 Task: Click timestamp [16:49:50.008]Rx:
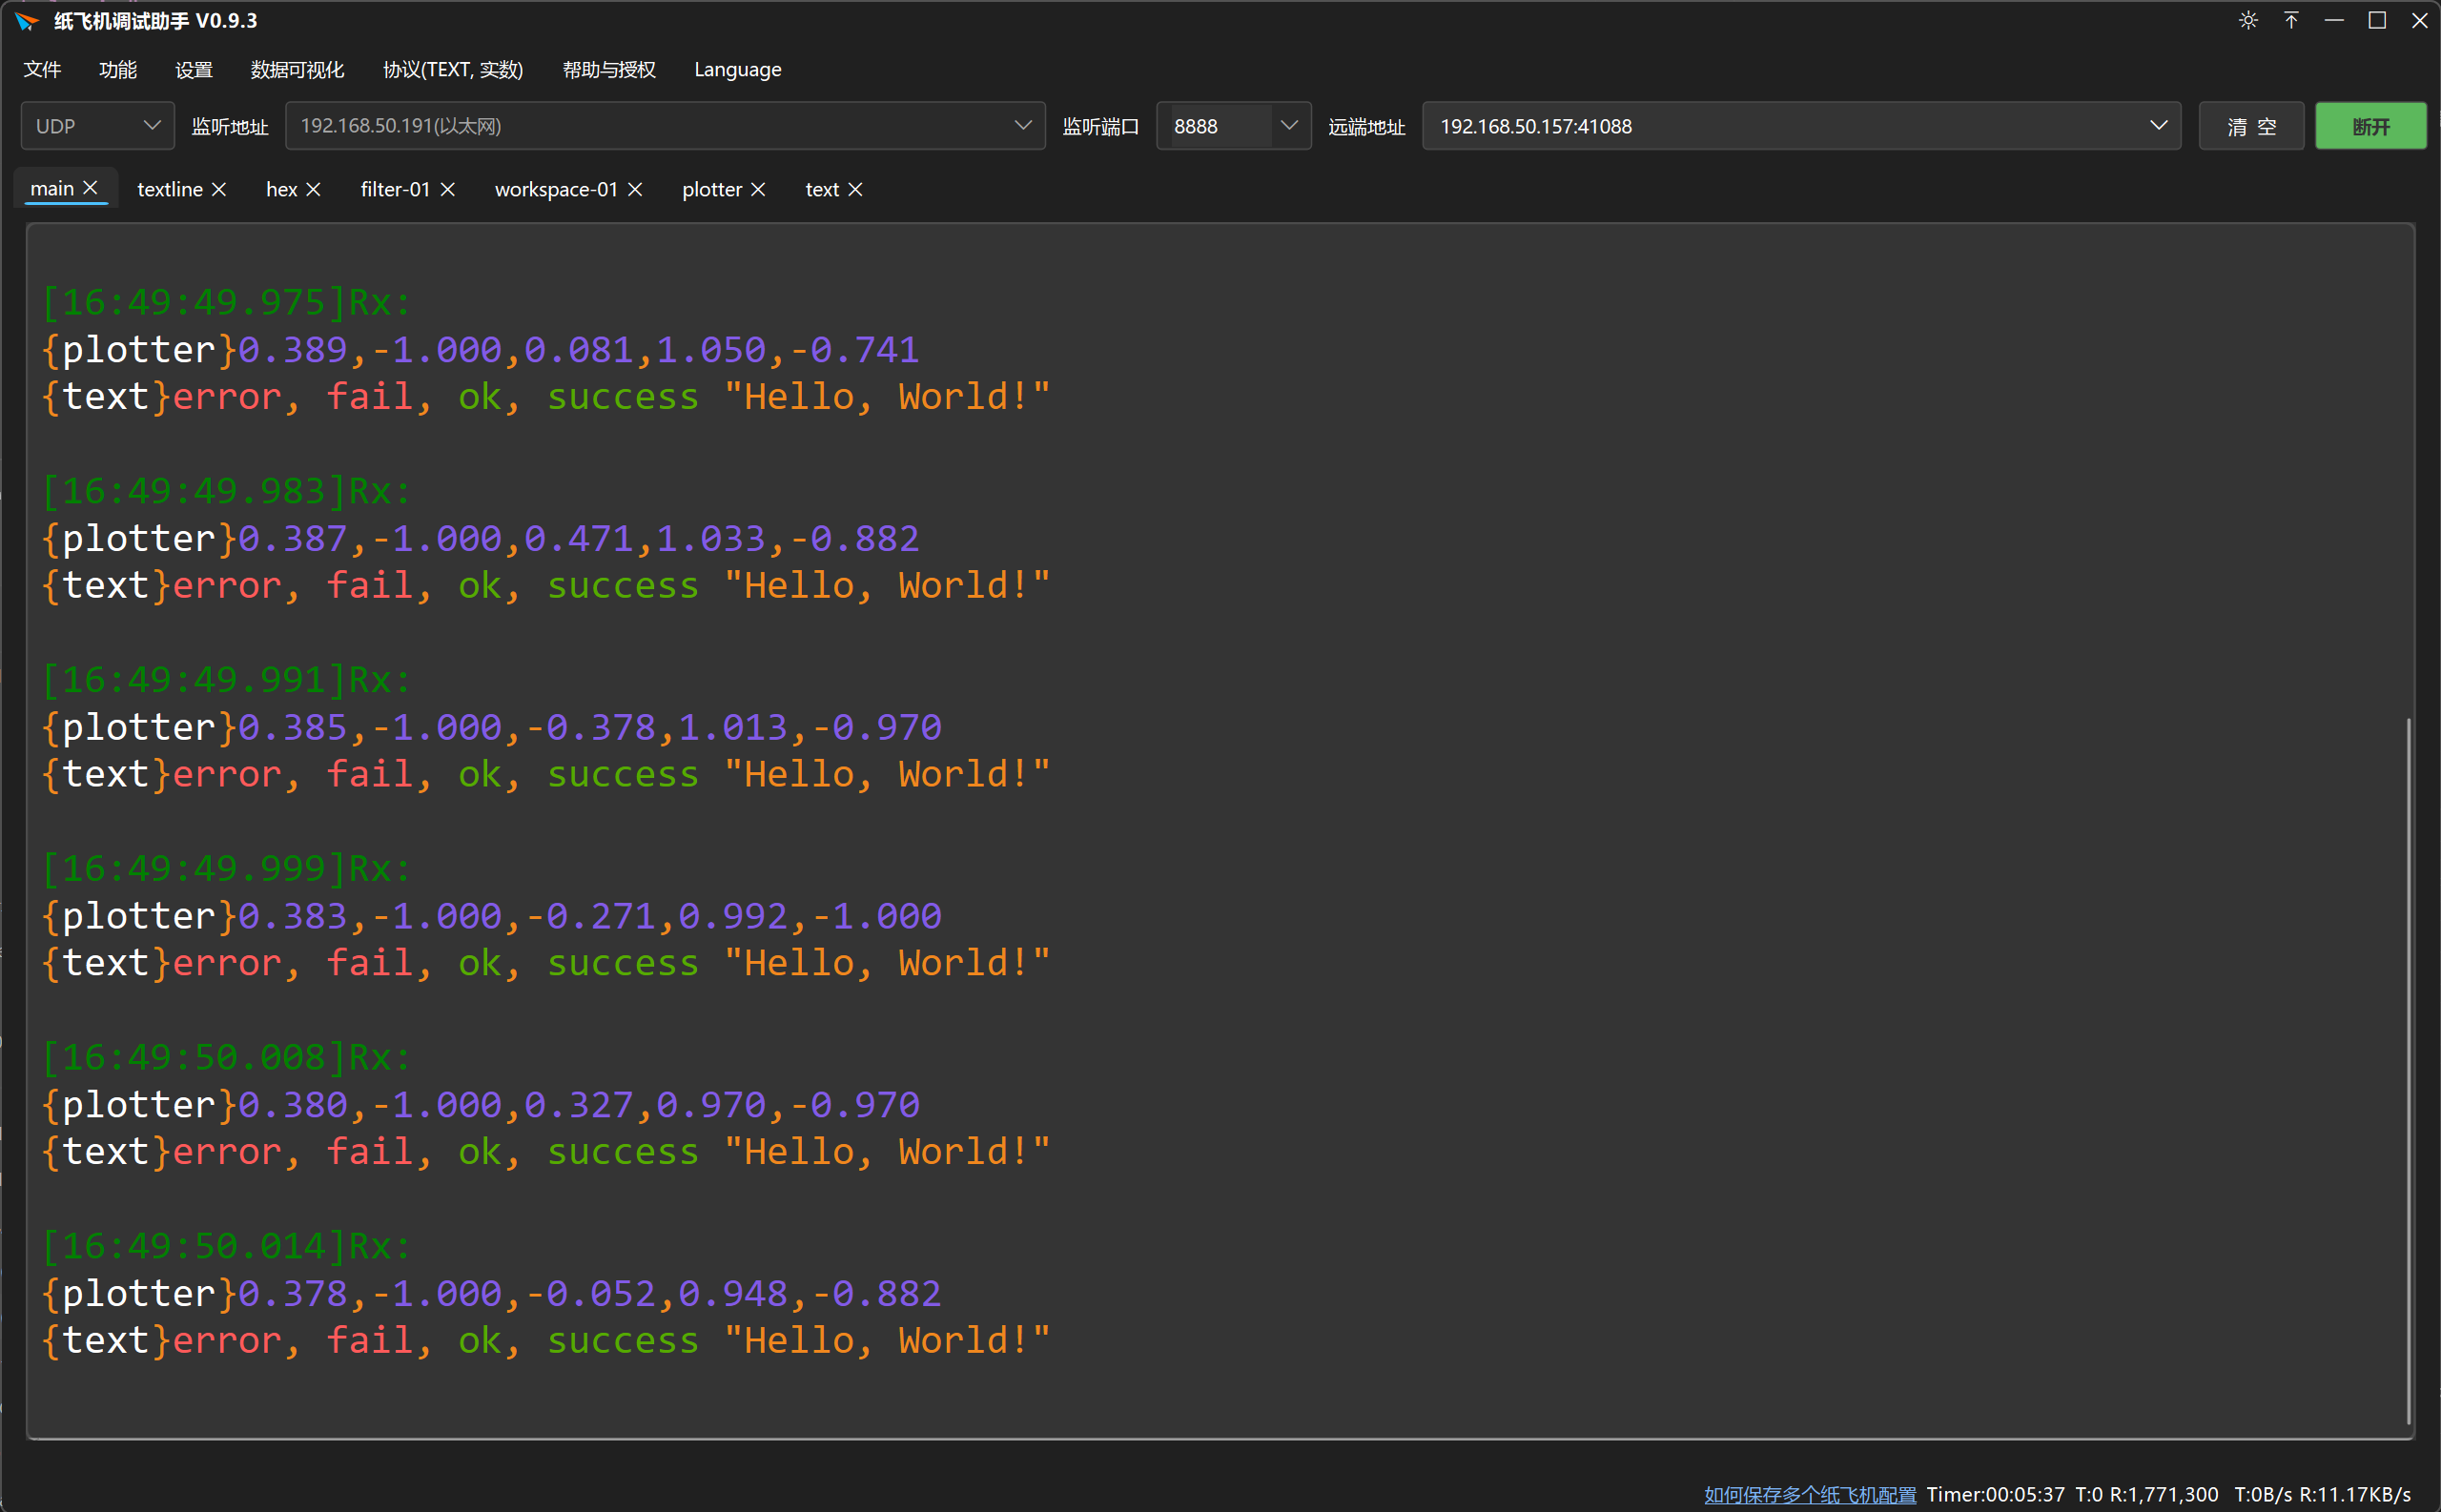coord(226,1057)
